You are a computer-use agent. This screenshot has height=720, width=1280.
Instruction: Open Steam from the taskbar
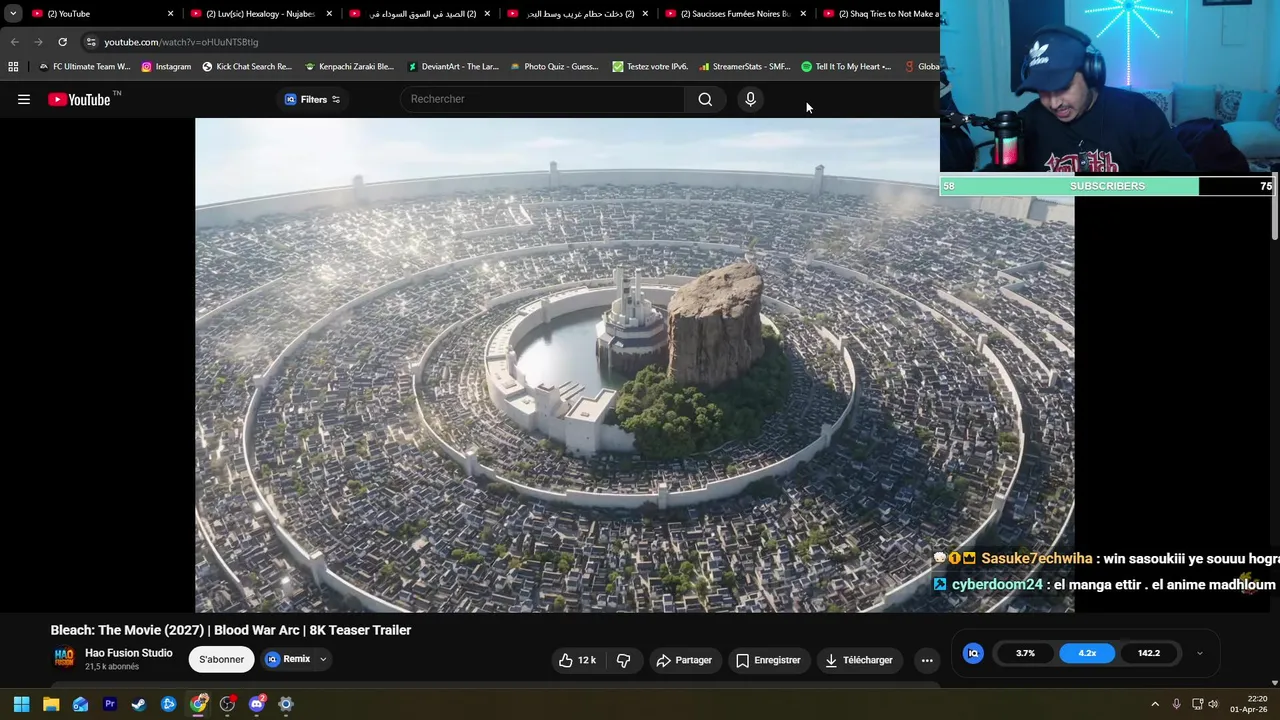pyautogui.click(x=139, y=704)
